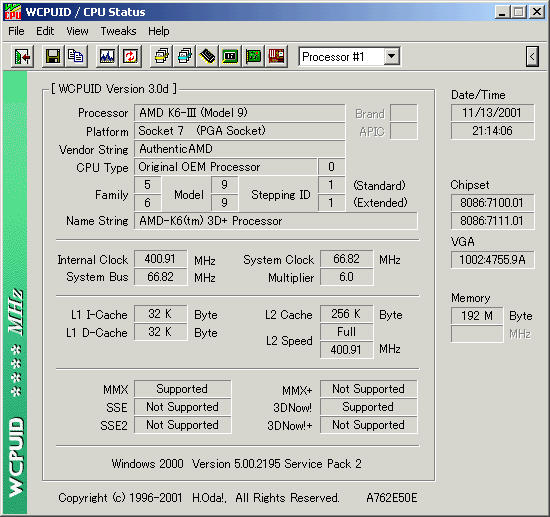Screen dimensions: 550x517
Task: Open the Tweaks menu
Action: (118, 31)
